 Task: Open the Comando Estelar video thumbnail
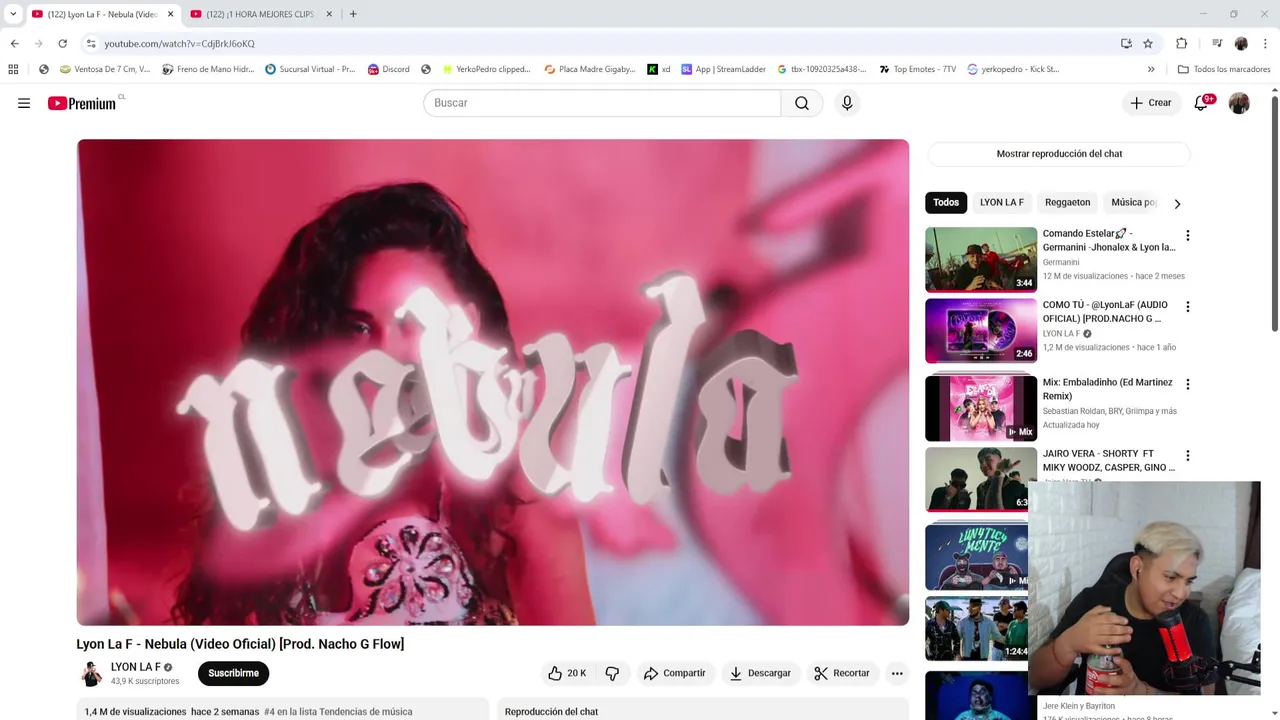tap(981, 259)
